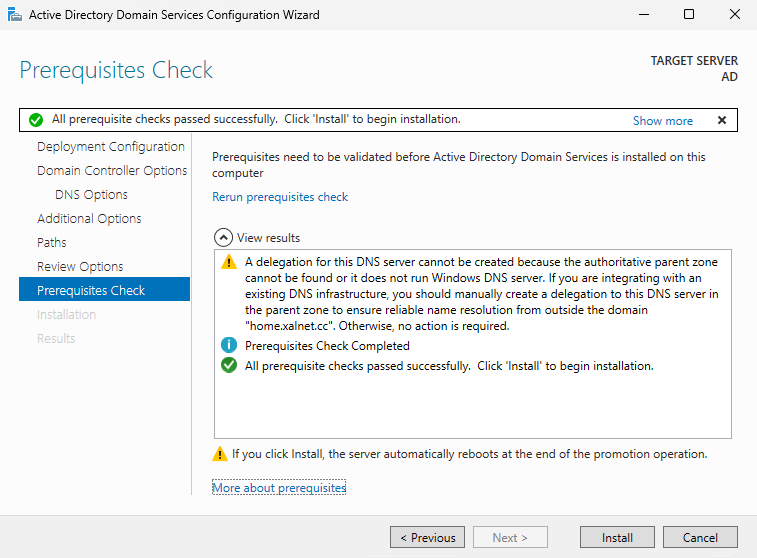Viewport: 757px width, 558px height.
Task: Open Domain Controller Options page
Action: (x=112, y=171)
